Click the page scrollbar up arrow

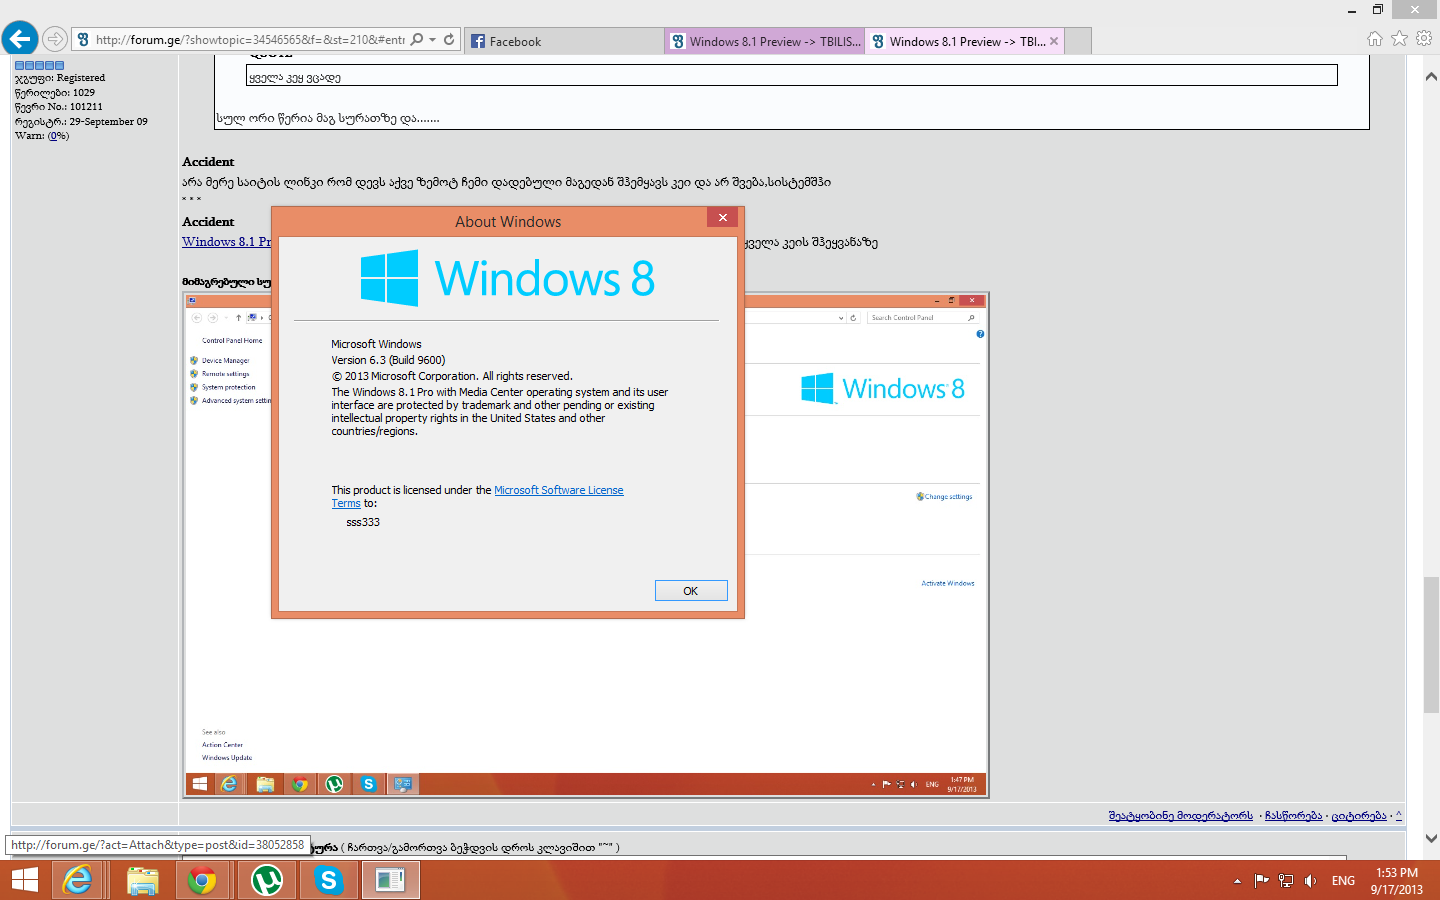(x=1431, y=77)
